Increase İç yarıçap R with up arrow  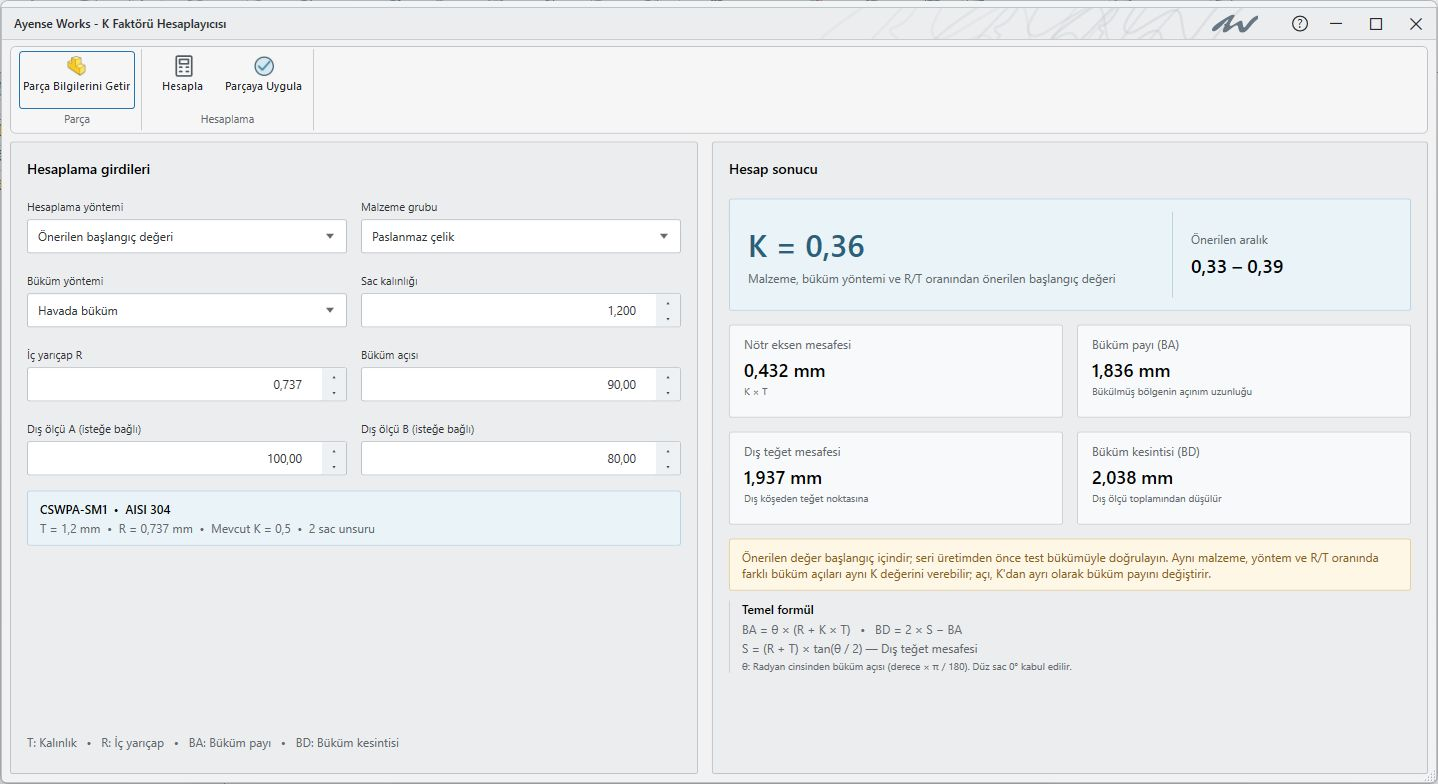point(333,377)
